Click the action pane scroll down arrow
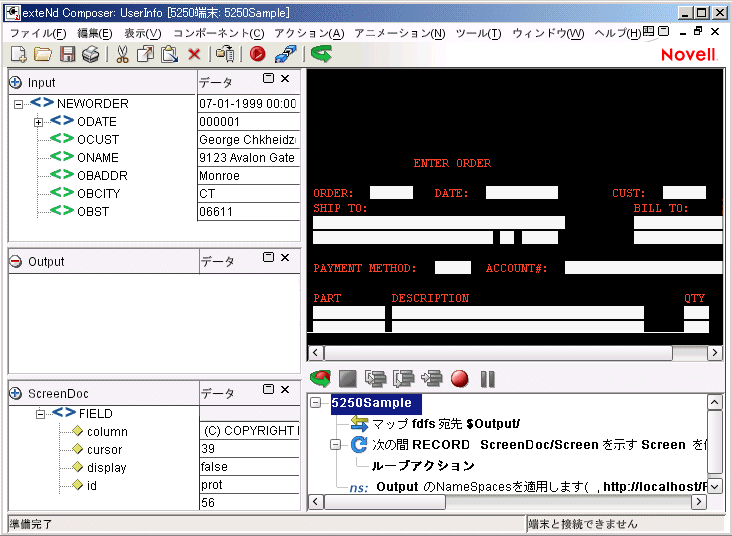The height and width of the screenshot is (536, 732). (714, 486)
